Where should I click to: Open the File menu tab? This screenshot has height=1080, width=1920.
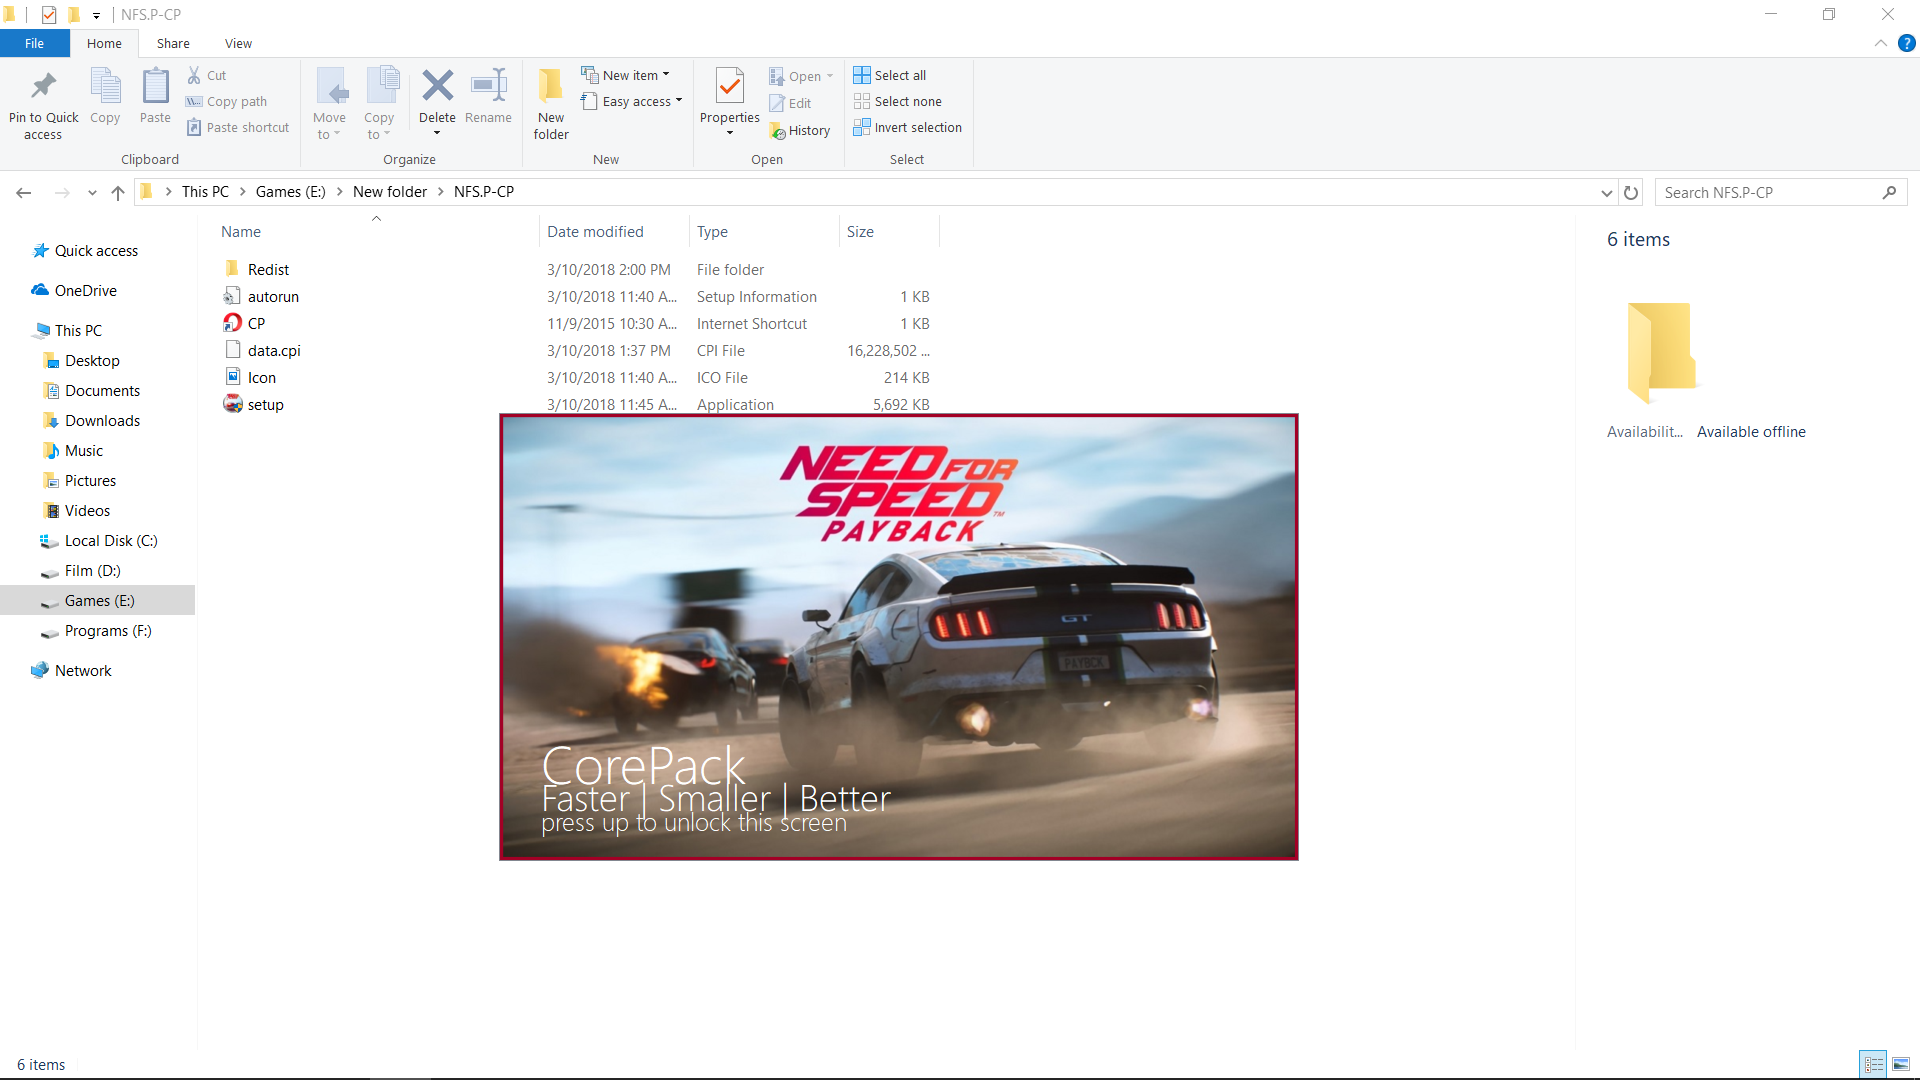point(34,43)
